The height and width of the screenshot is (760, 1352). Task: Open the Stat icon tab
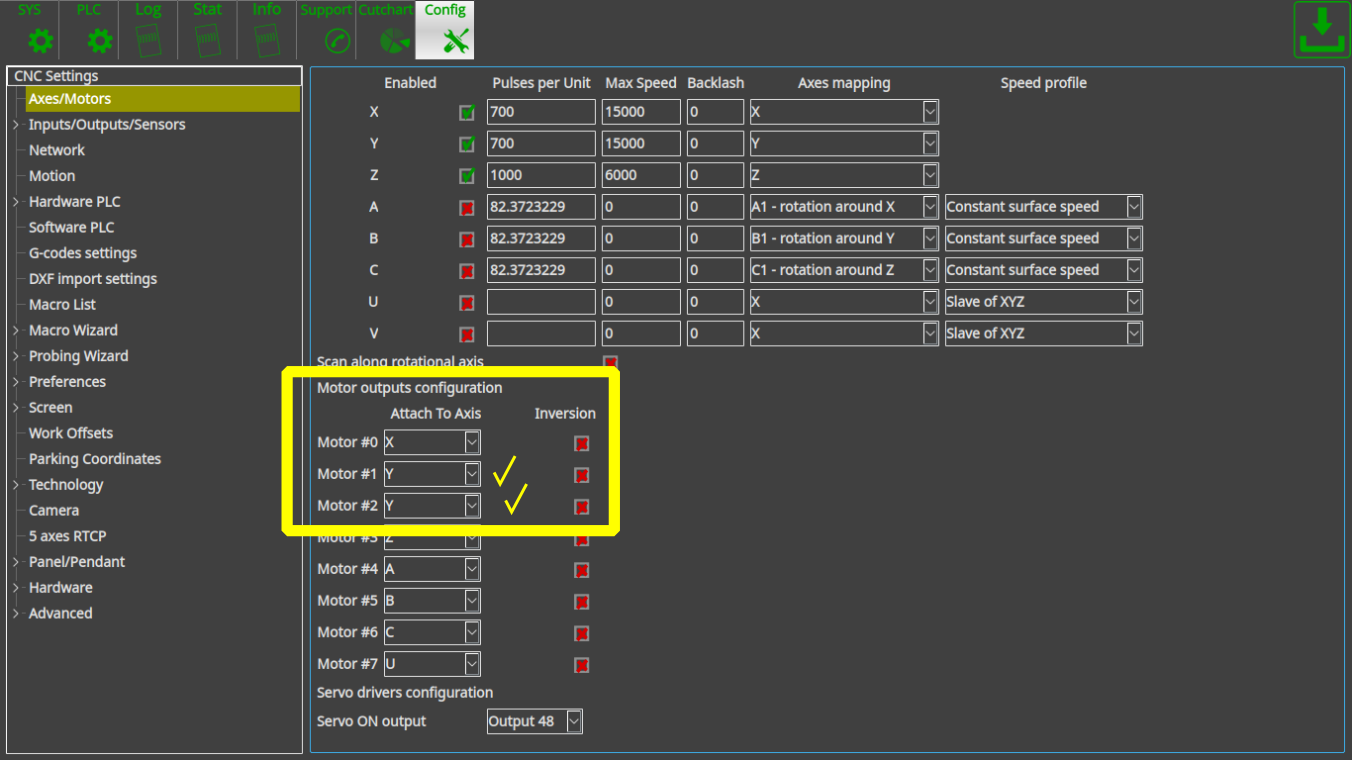pos(207,30)
